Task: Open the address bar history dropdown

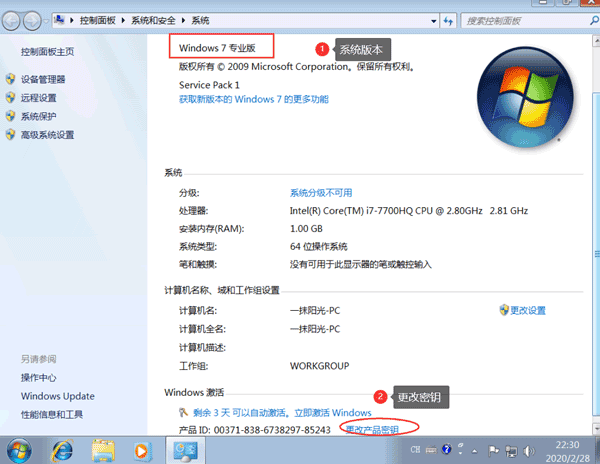Action: (x=434, y=21)
